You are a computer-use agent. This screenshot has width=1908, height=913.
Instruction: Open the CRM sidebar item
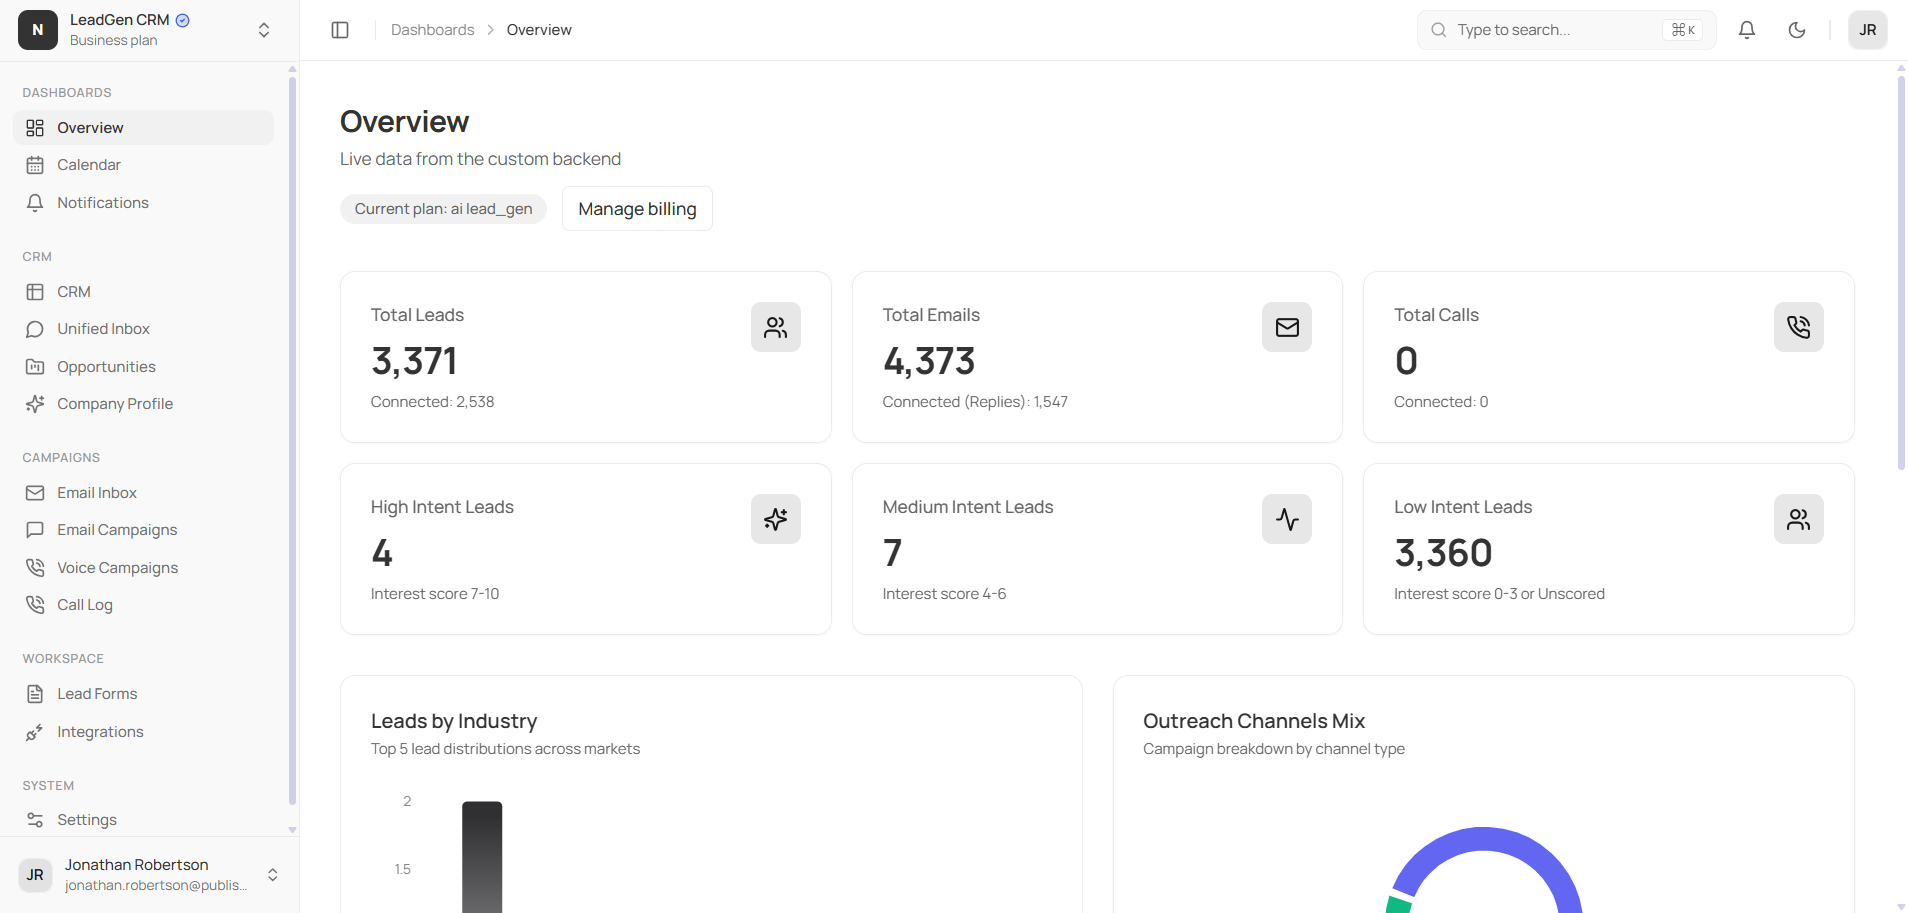(x=143, y=291)
